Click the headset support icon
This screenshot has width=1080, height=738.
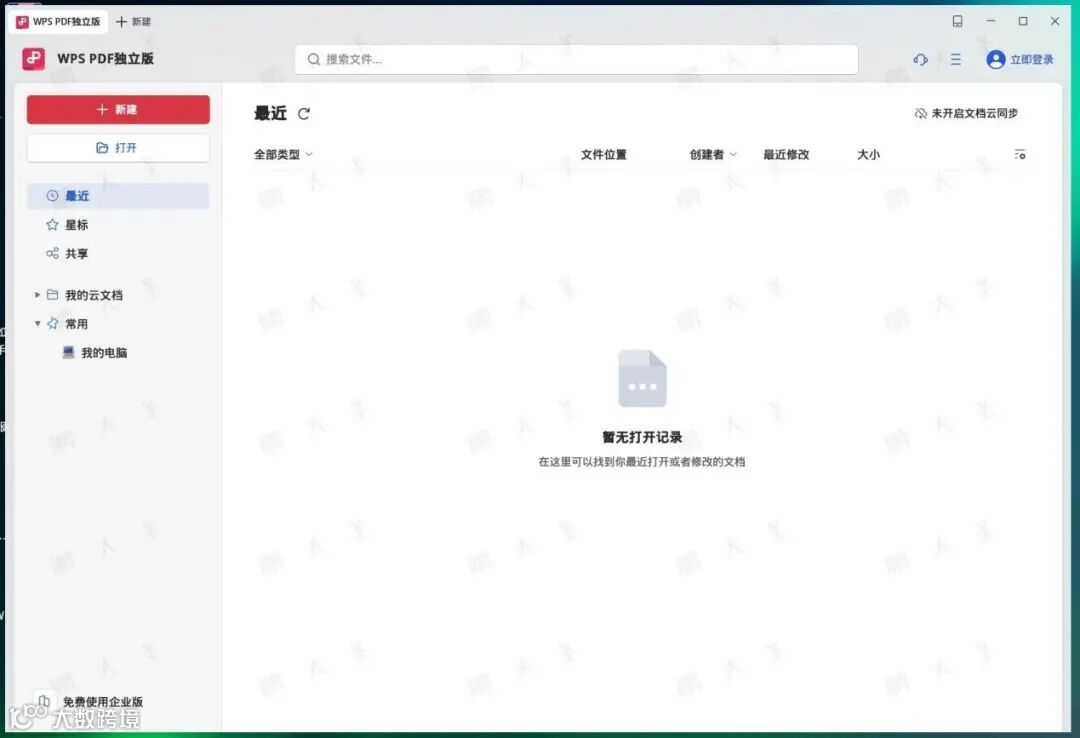point(920,59)
